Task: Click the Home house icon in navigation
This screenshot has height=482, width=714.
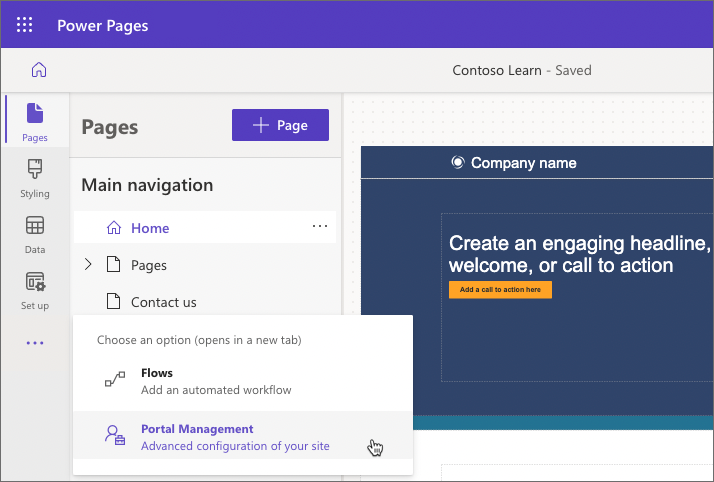Action: click(114, 227)
